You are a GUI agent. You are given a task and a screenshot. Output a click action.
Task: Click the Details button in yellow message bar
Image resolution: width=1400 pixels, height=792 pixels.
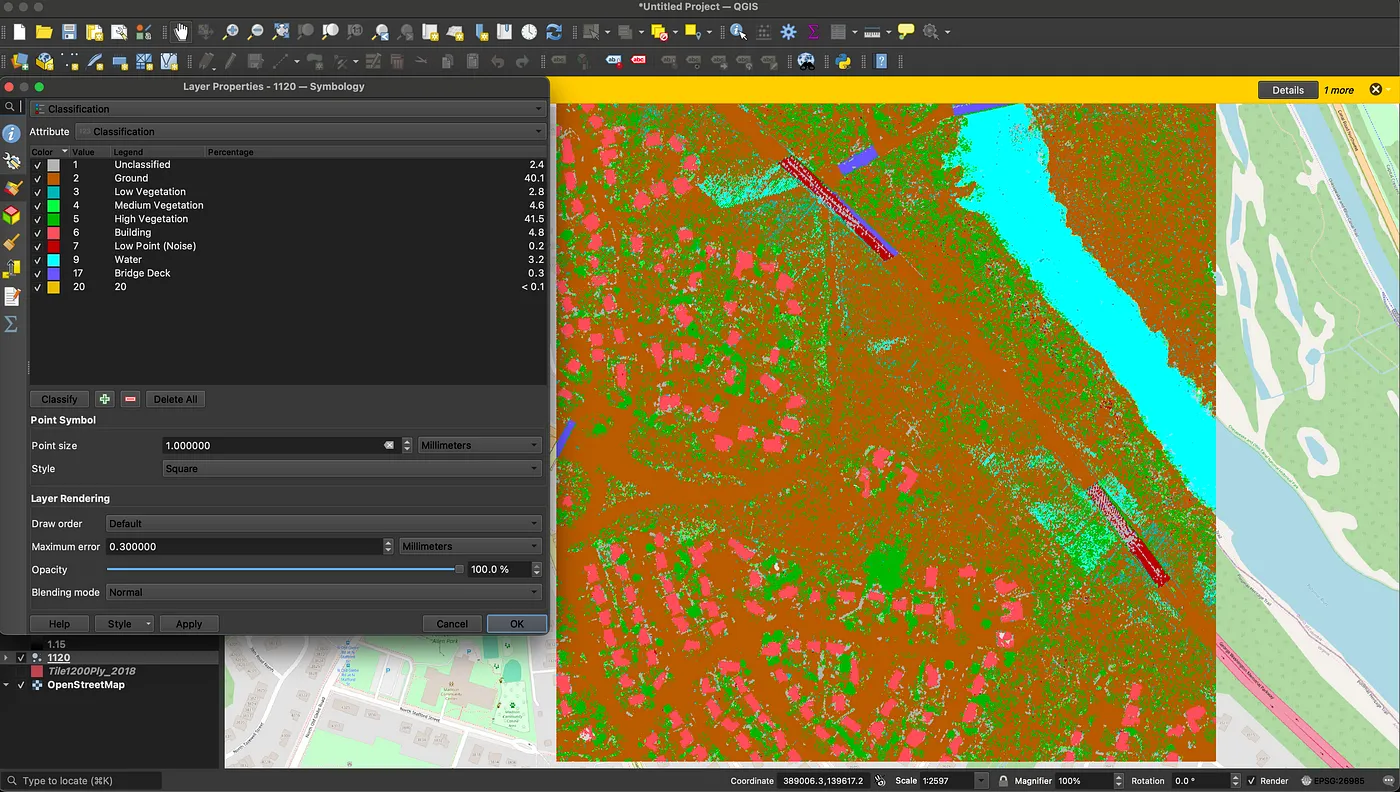(x=1288, y=90)
